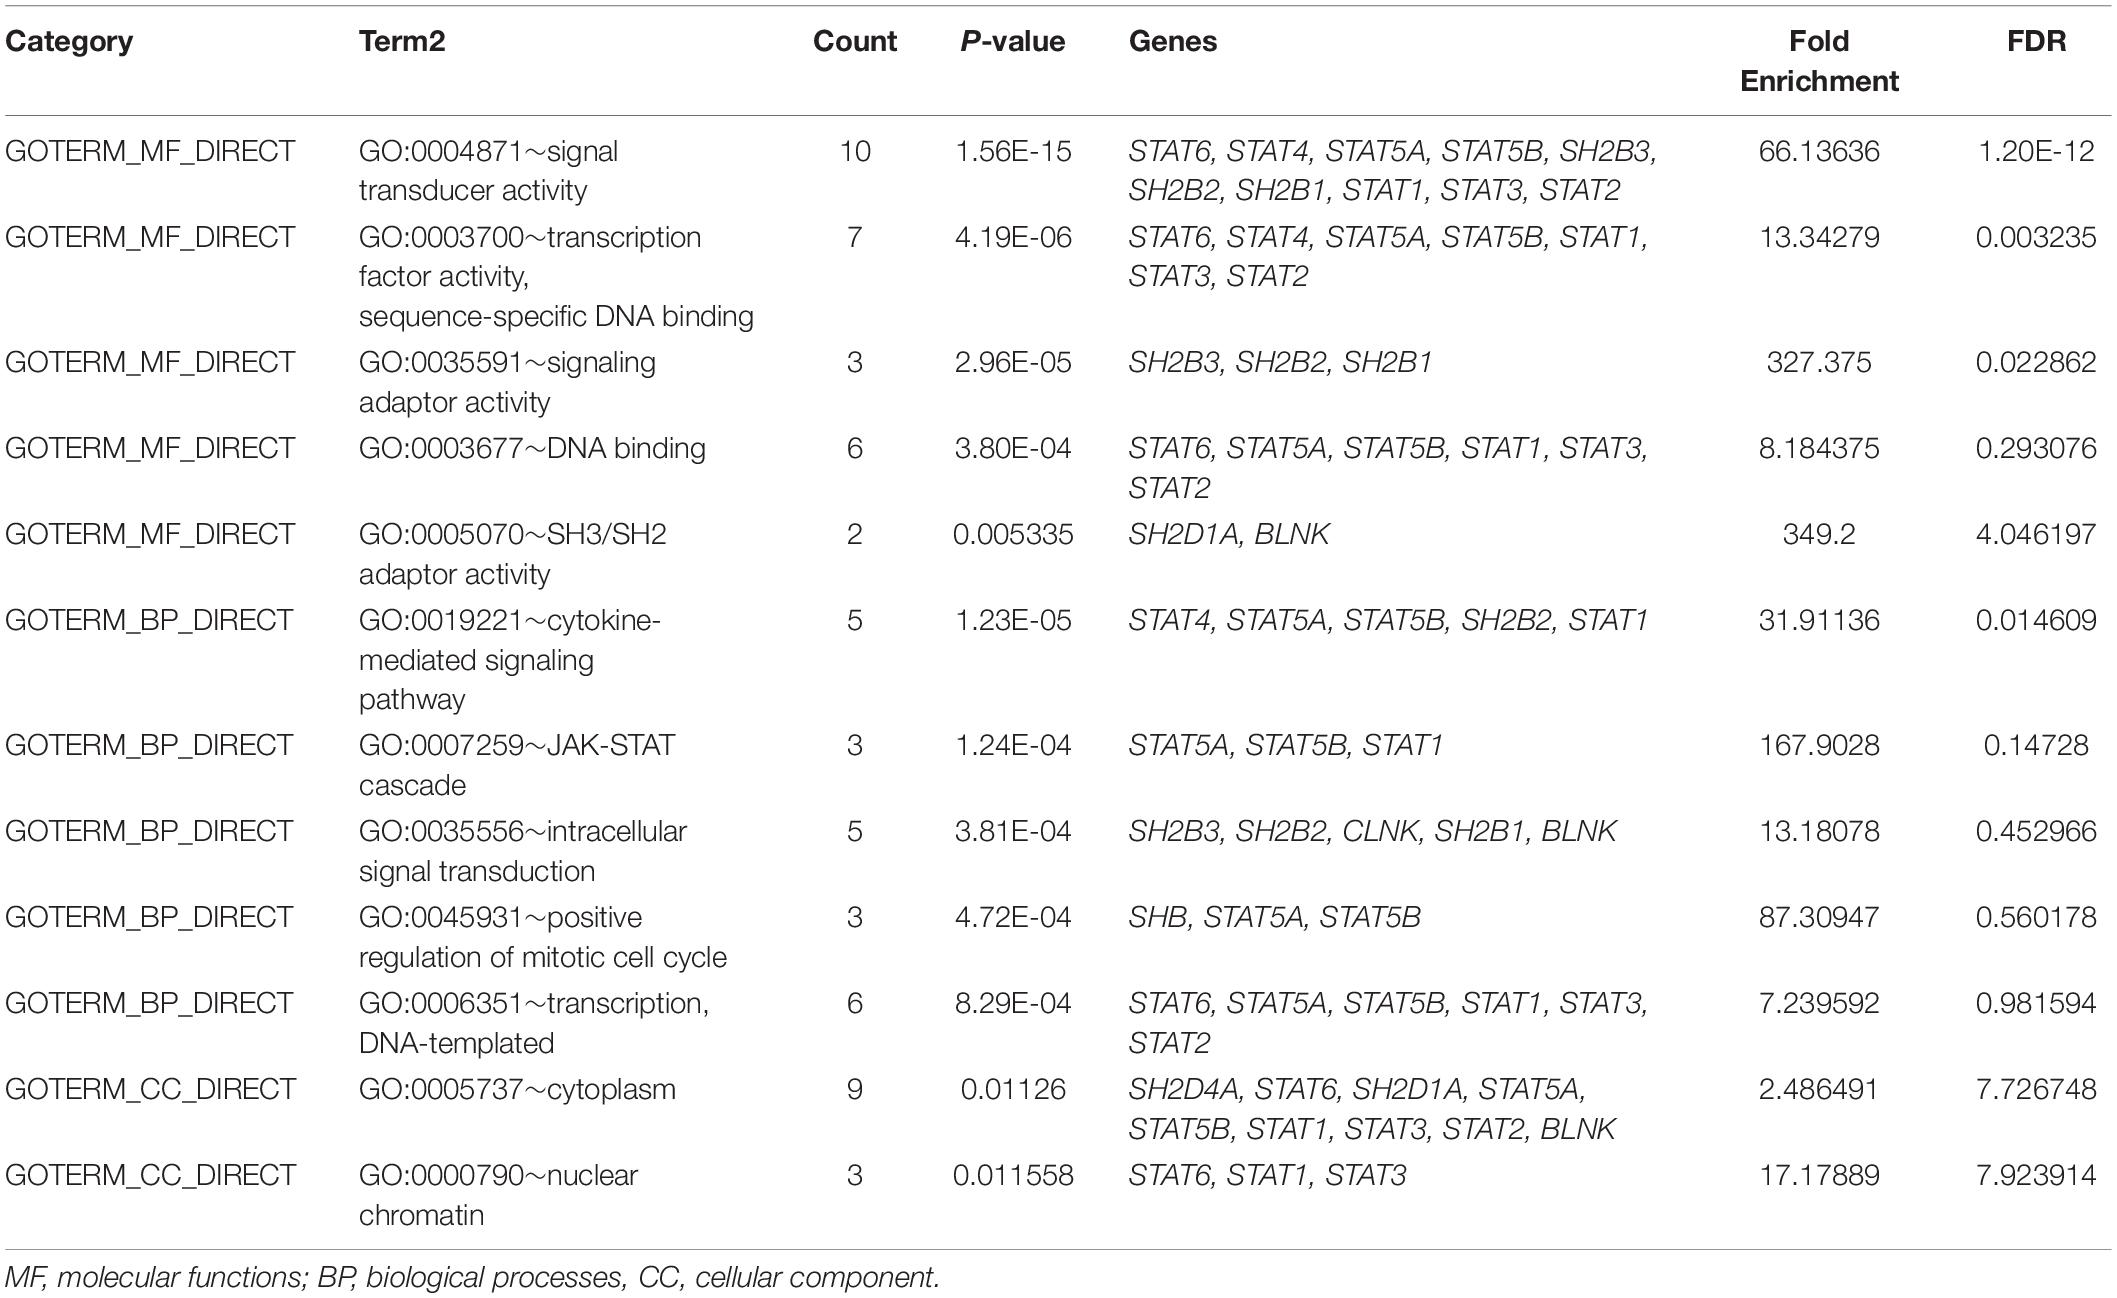Click genes cell starting with SH2D4A

click(x=1372, y=1109)
